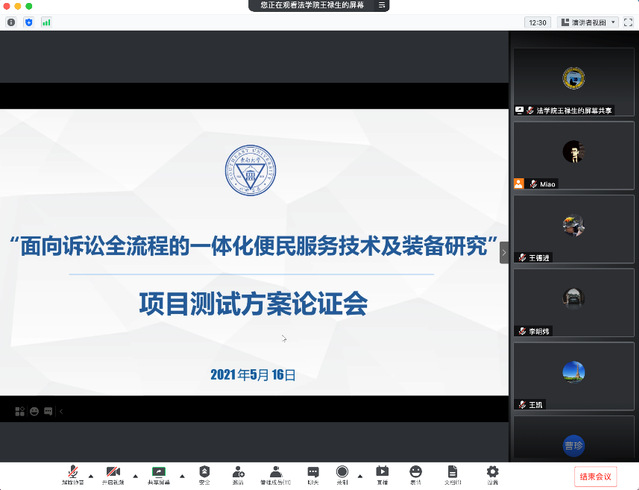The height and width of the screenshot is (490, 639).
Task: Click the 结束会议 end meeting button
Action: 595,475
